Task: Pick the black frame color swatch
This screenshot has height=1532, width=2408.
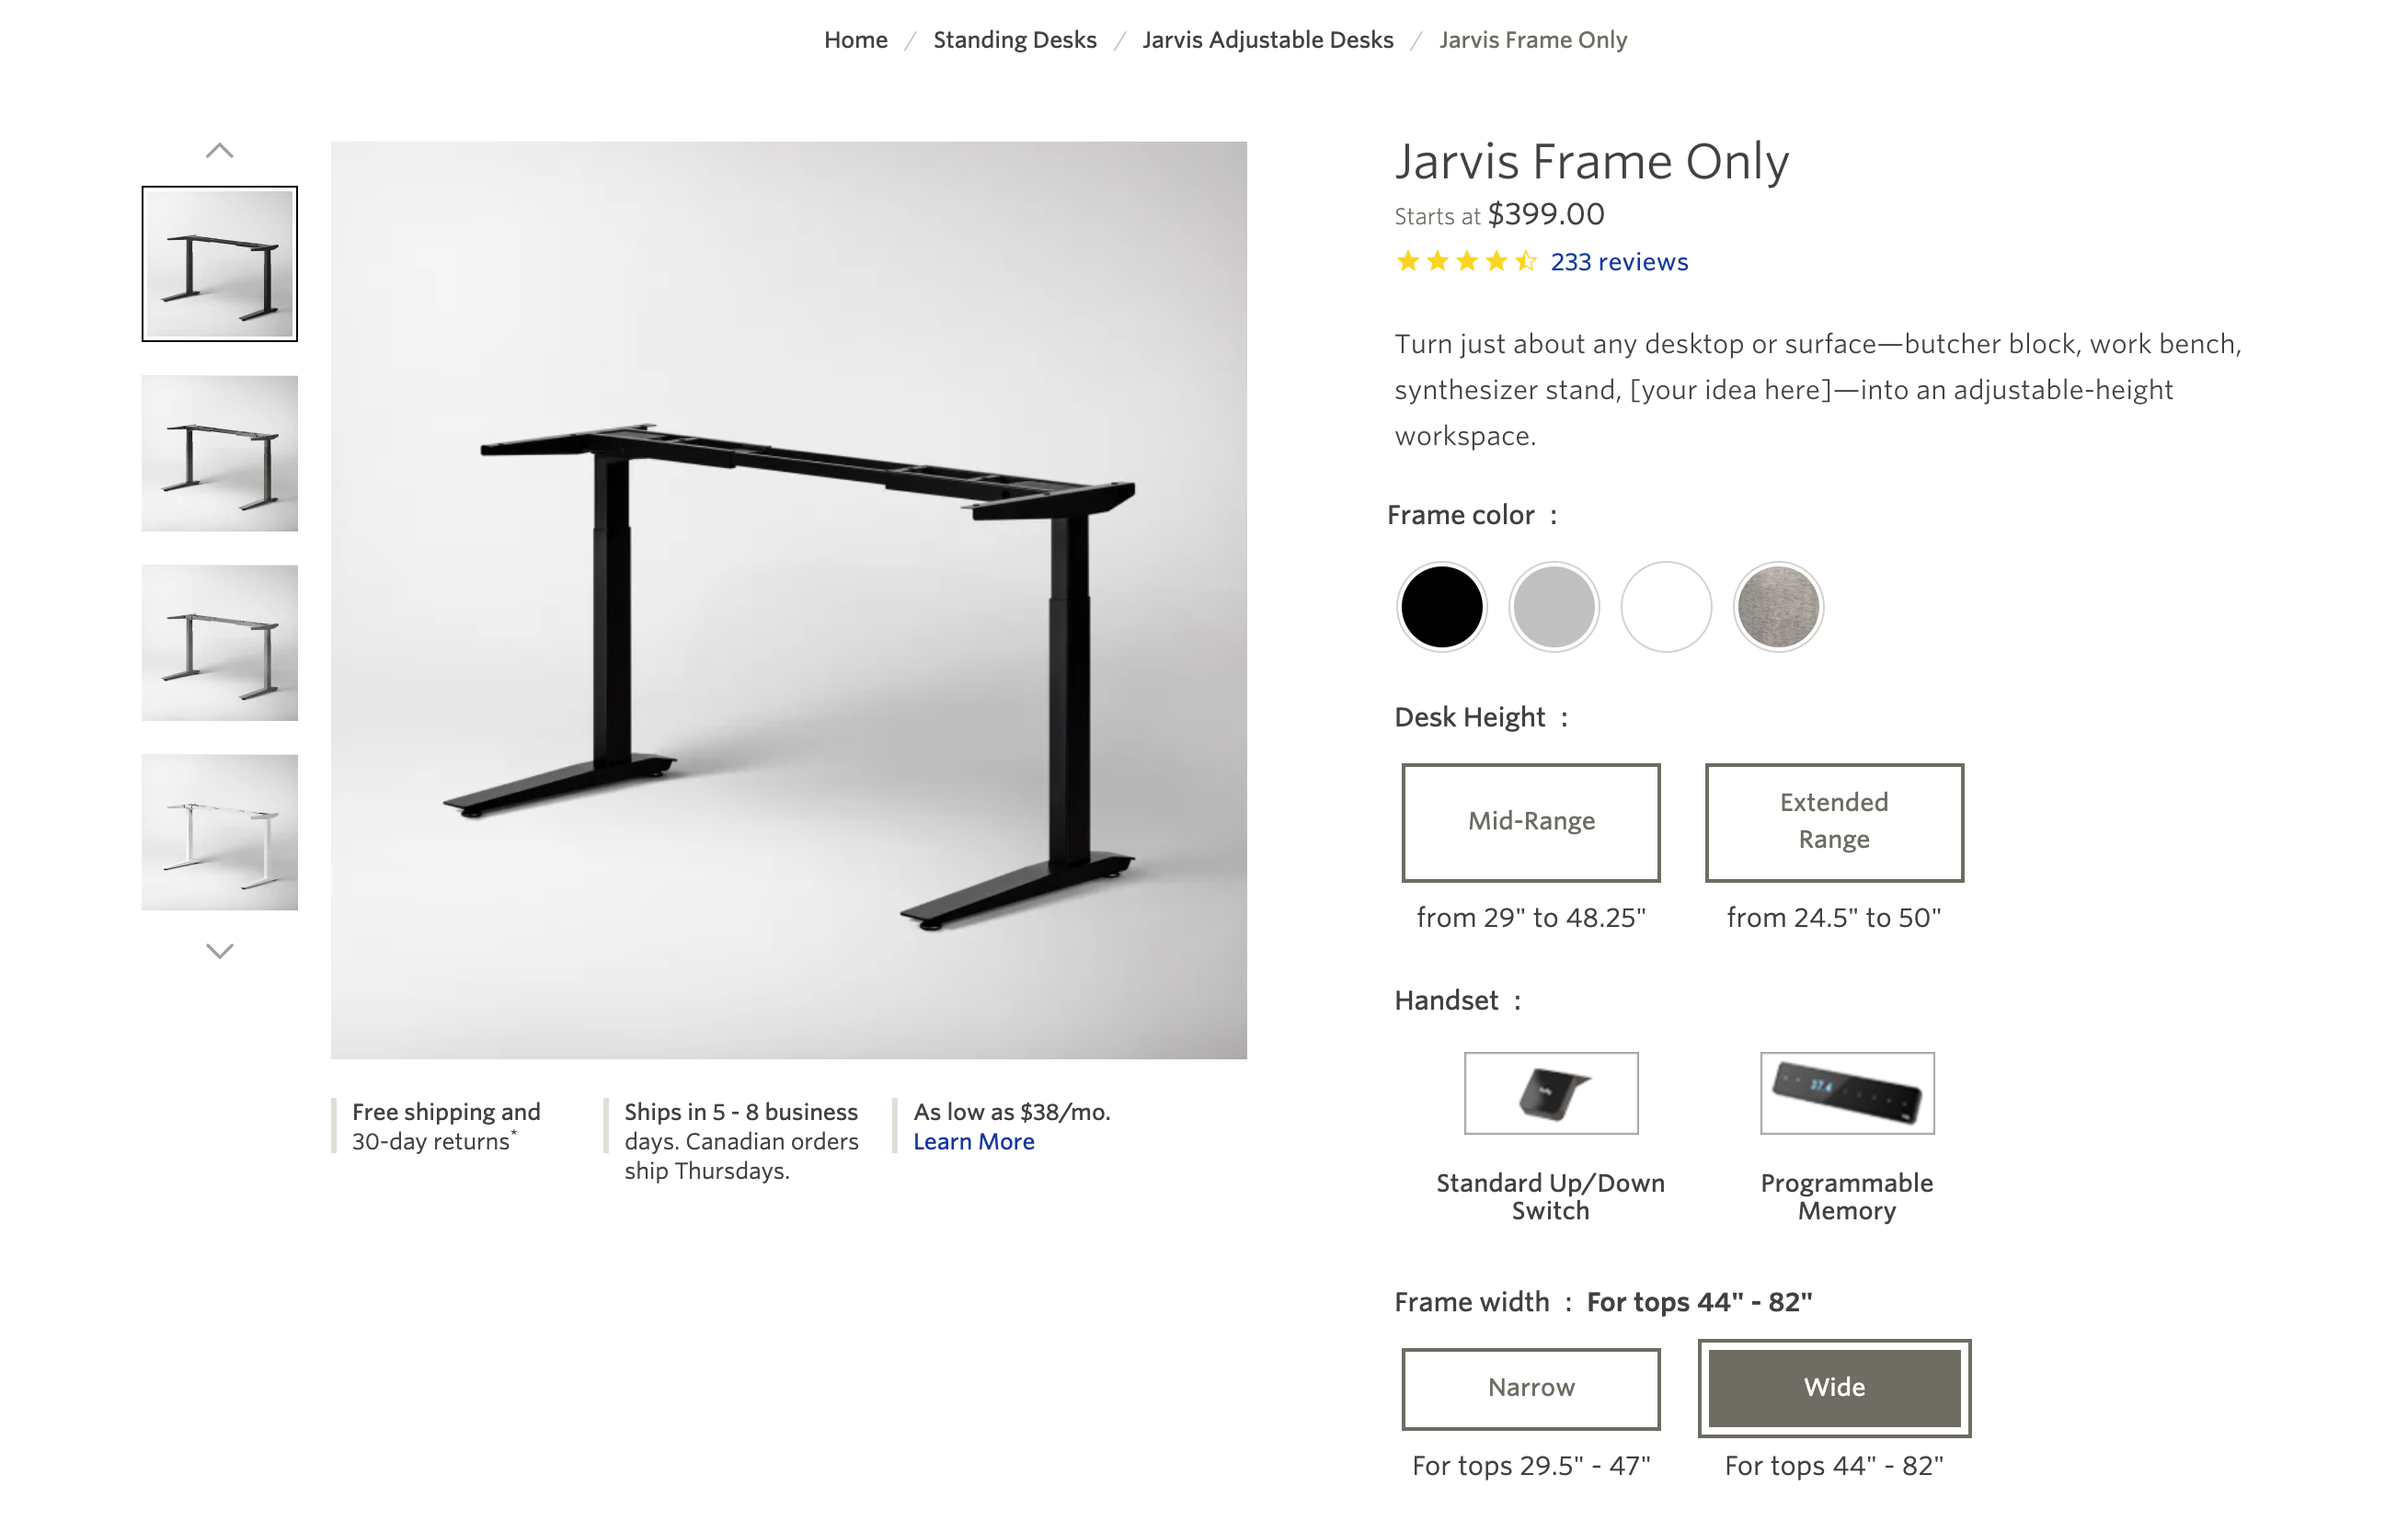Action: (x=1442, y=607)
